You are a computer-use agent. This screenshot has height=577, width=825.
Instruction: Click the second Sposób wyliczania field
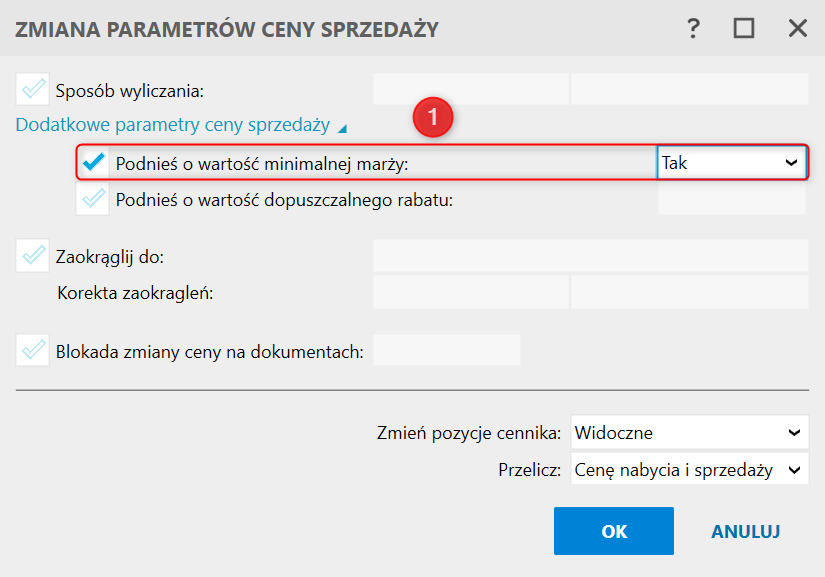[689, 90]
